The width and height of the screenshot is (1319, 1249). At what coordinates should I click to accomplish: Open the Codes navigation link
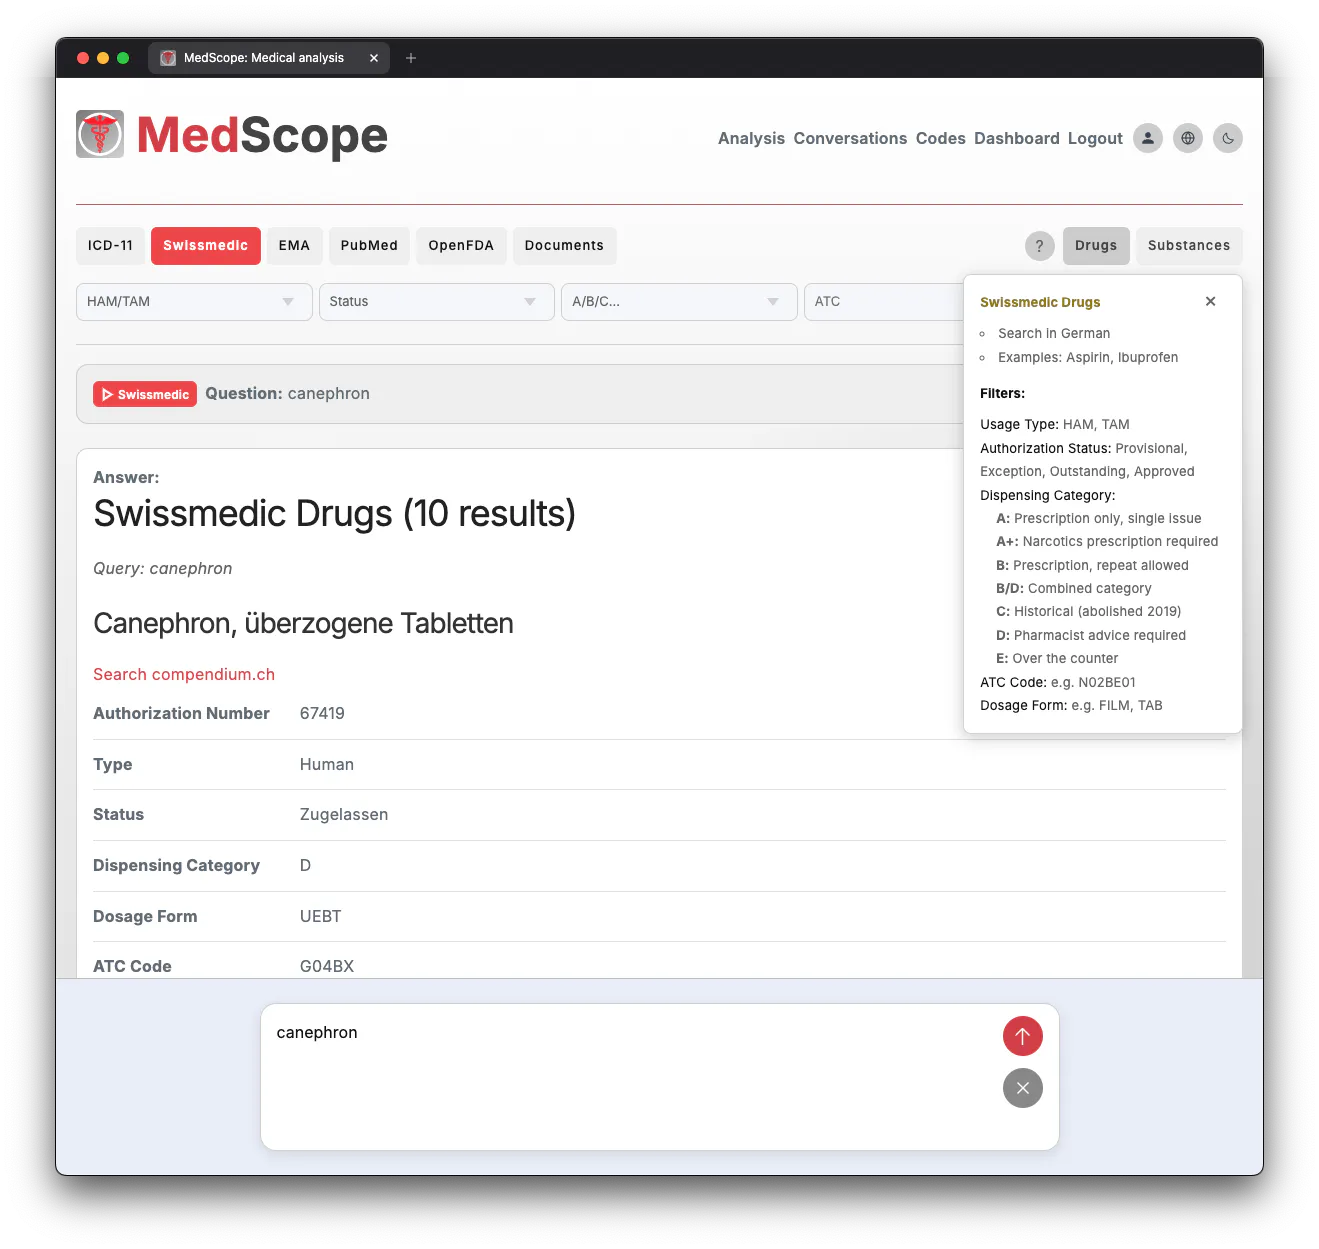click(941, 139)
